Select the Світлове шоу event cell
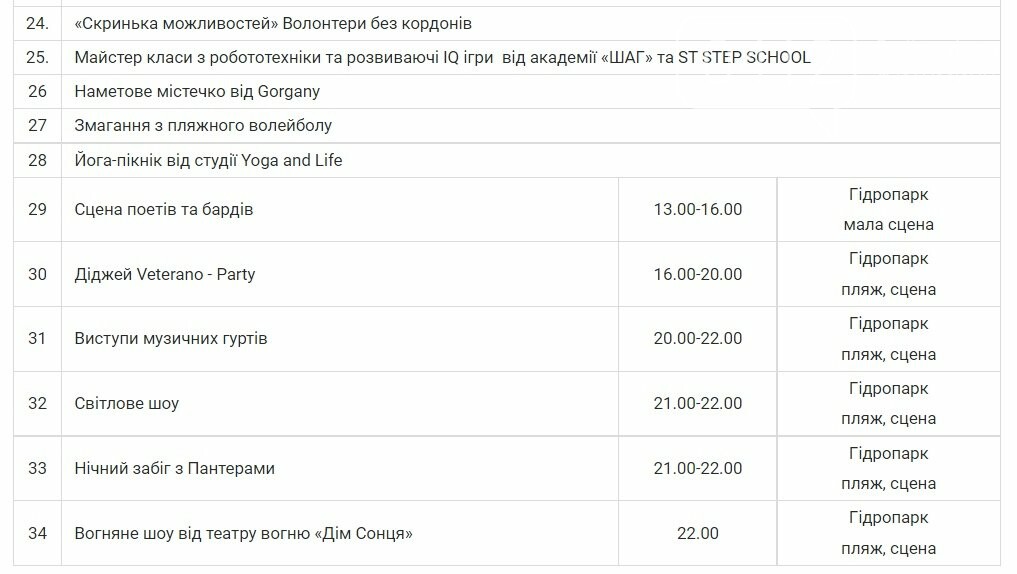Viewport: 1017px width, 574px height. pyautogui.click(x=127, y=403)
